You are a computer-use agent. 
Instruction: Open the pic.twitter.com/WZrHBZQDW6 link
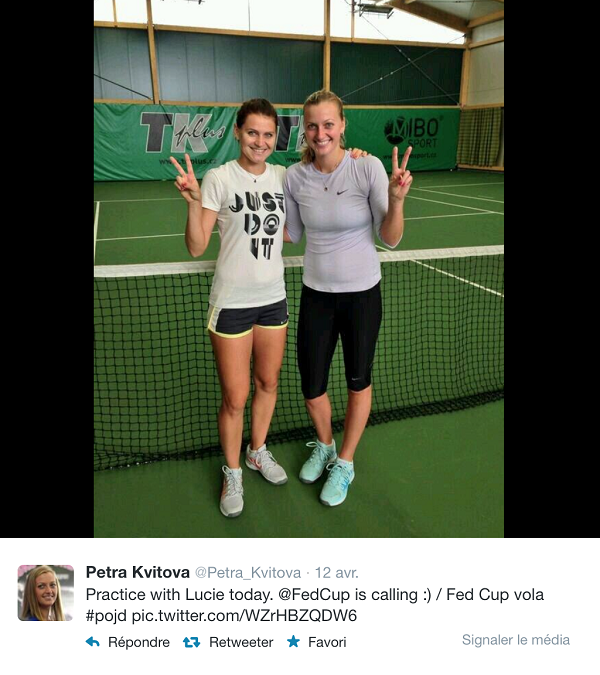point(244,616)
